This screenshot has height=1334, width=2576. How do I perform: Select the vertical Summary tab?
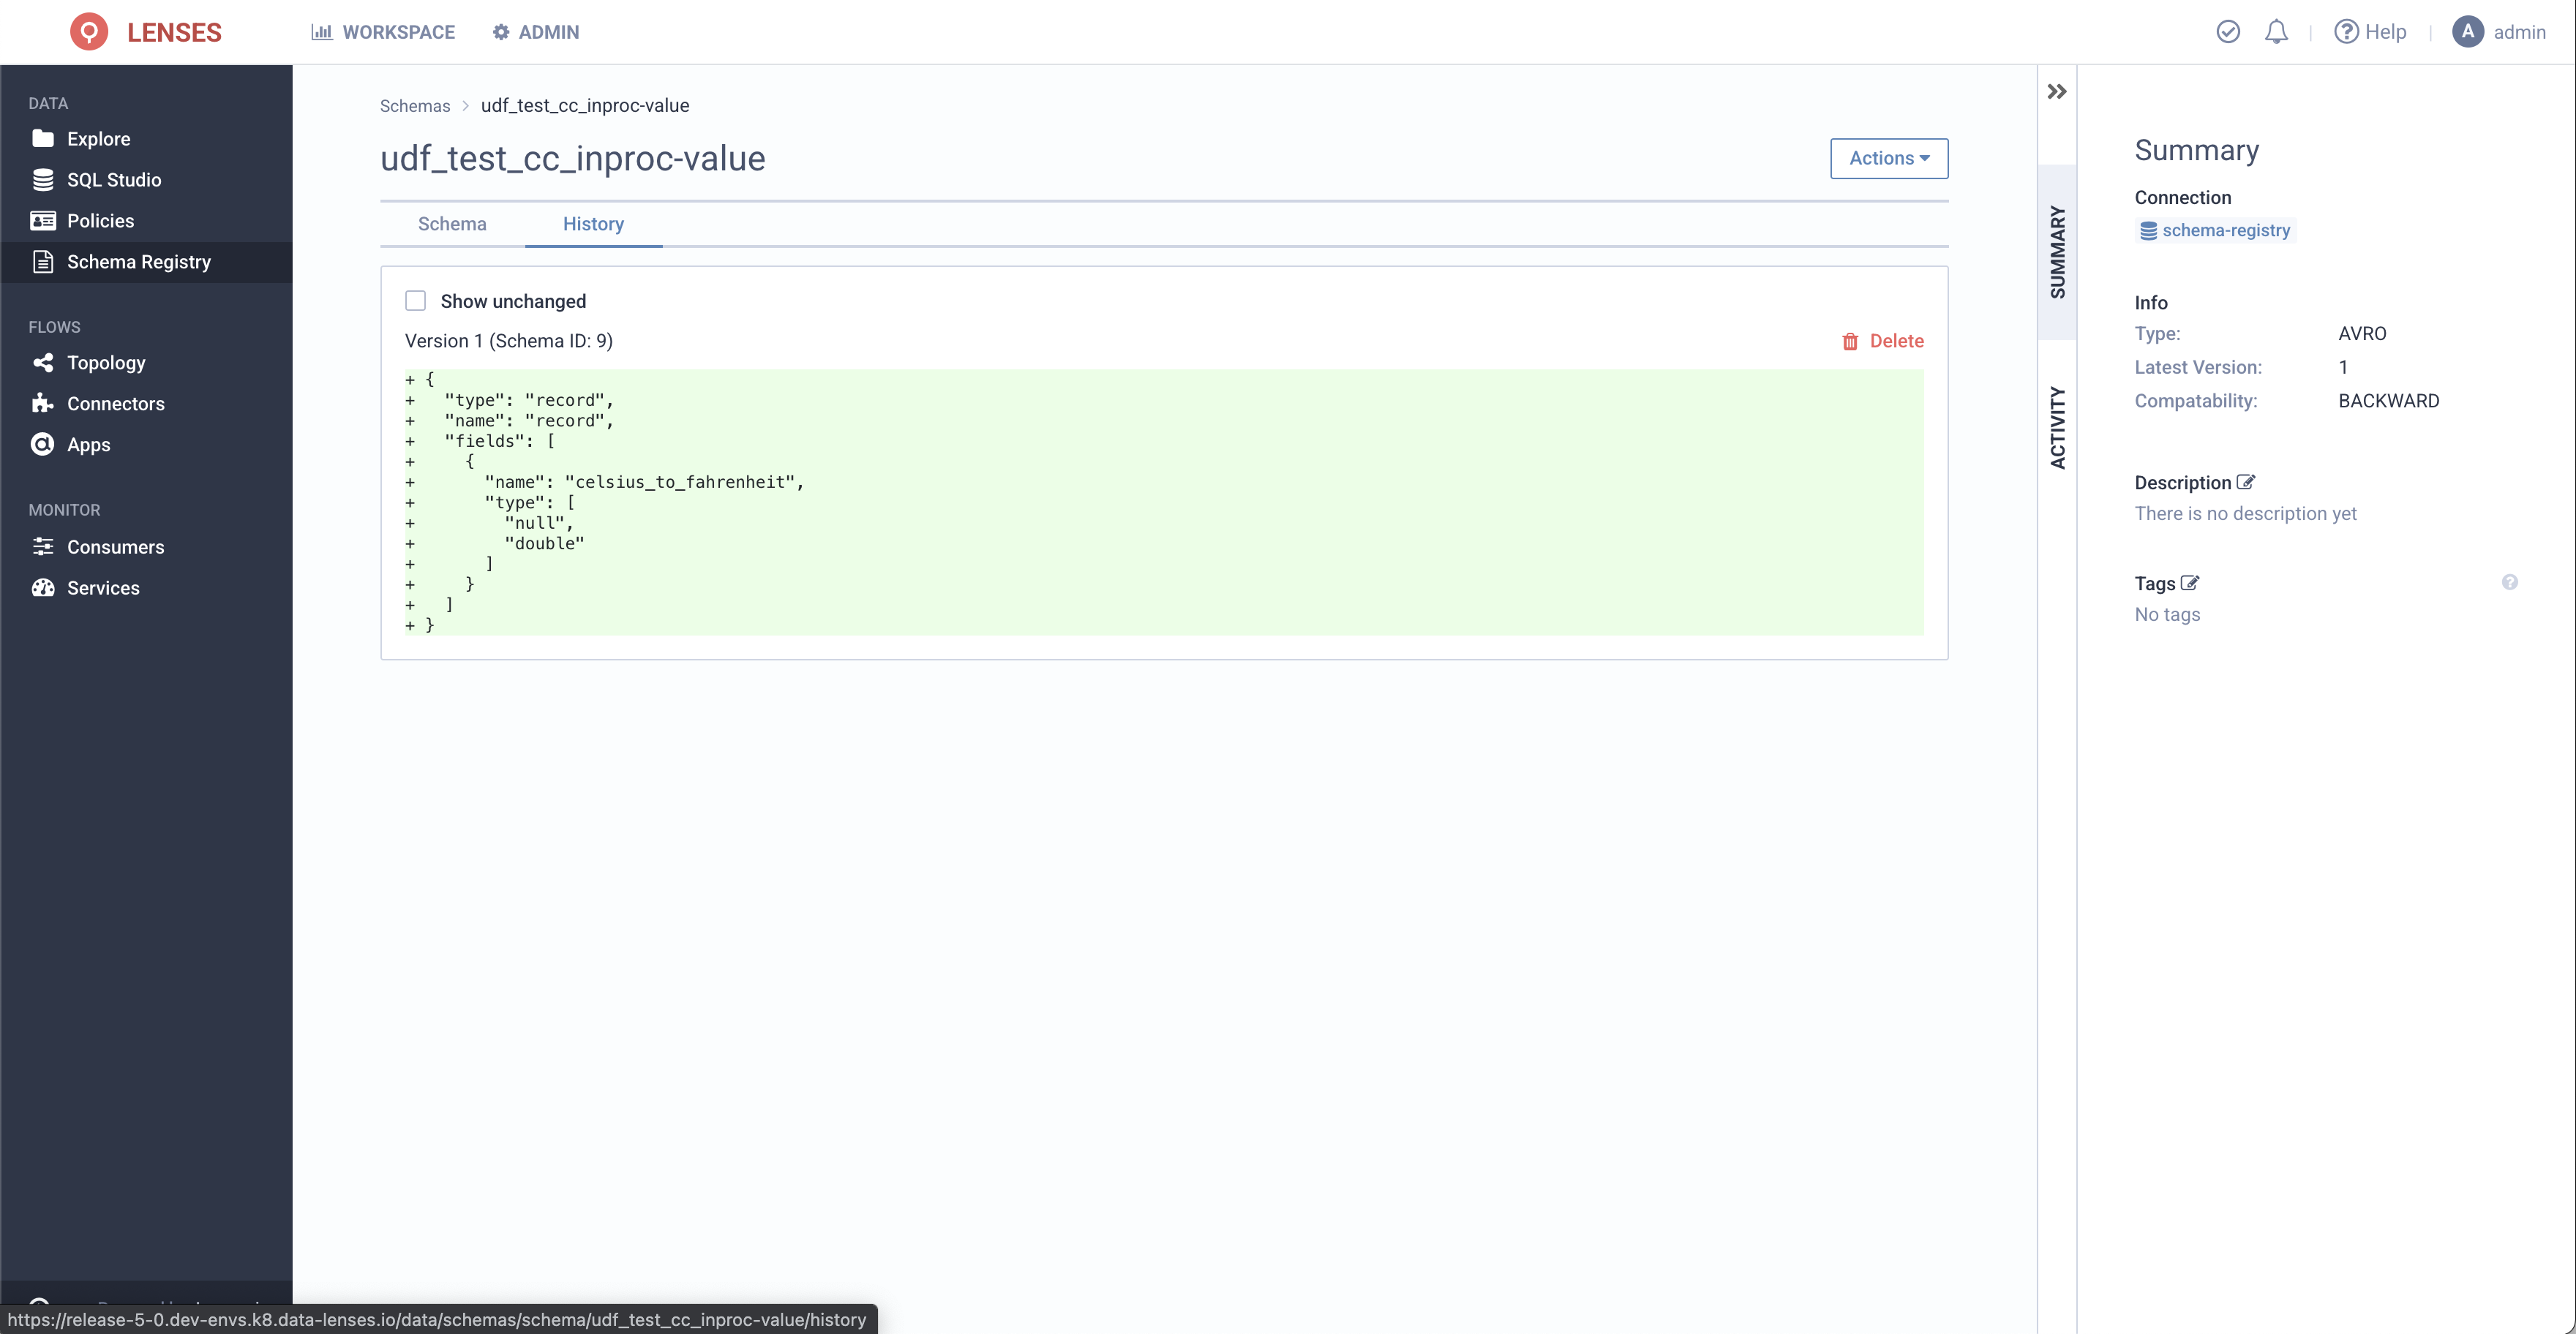click(x=2057, y=252)
